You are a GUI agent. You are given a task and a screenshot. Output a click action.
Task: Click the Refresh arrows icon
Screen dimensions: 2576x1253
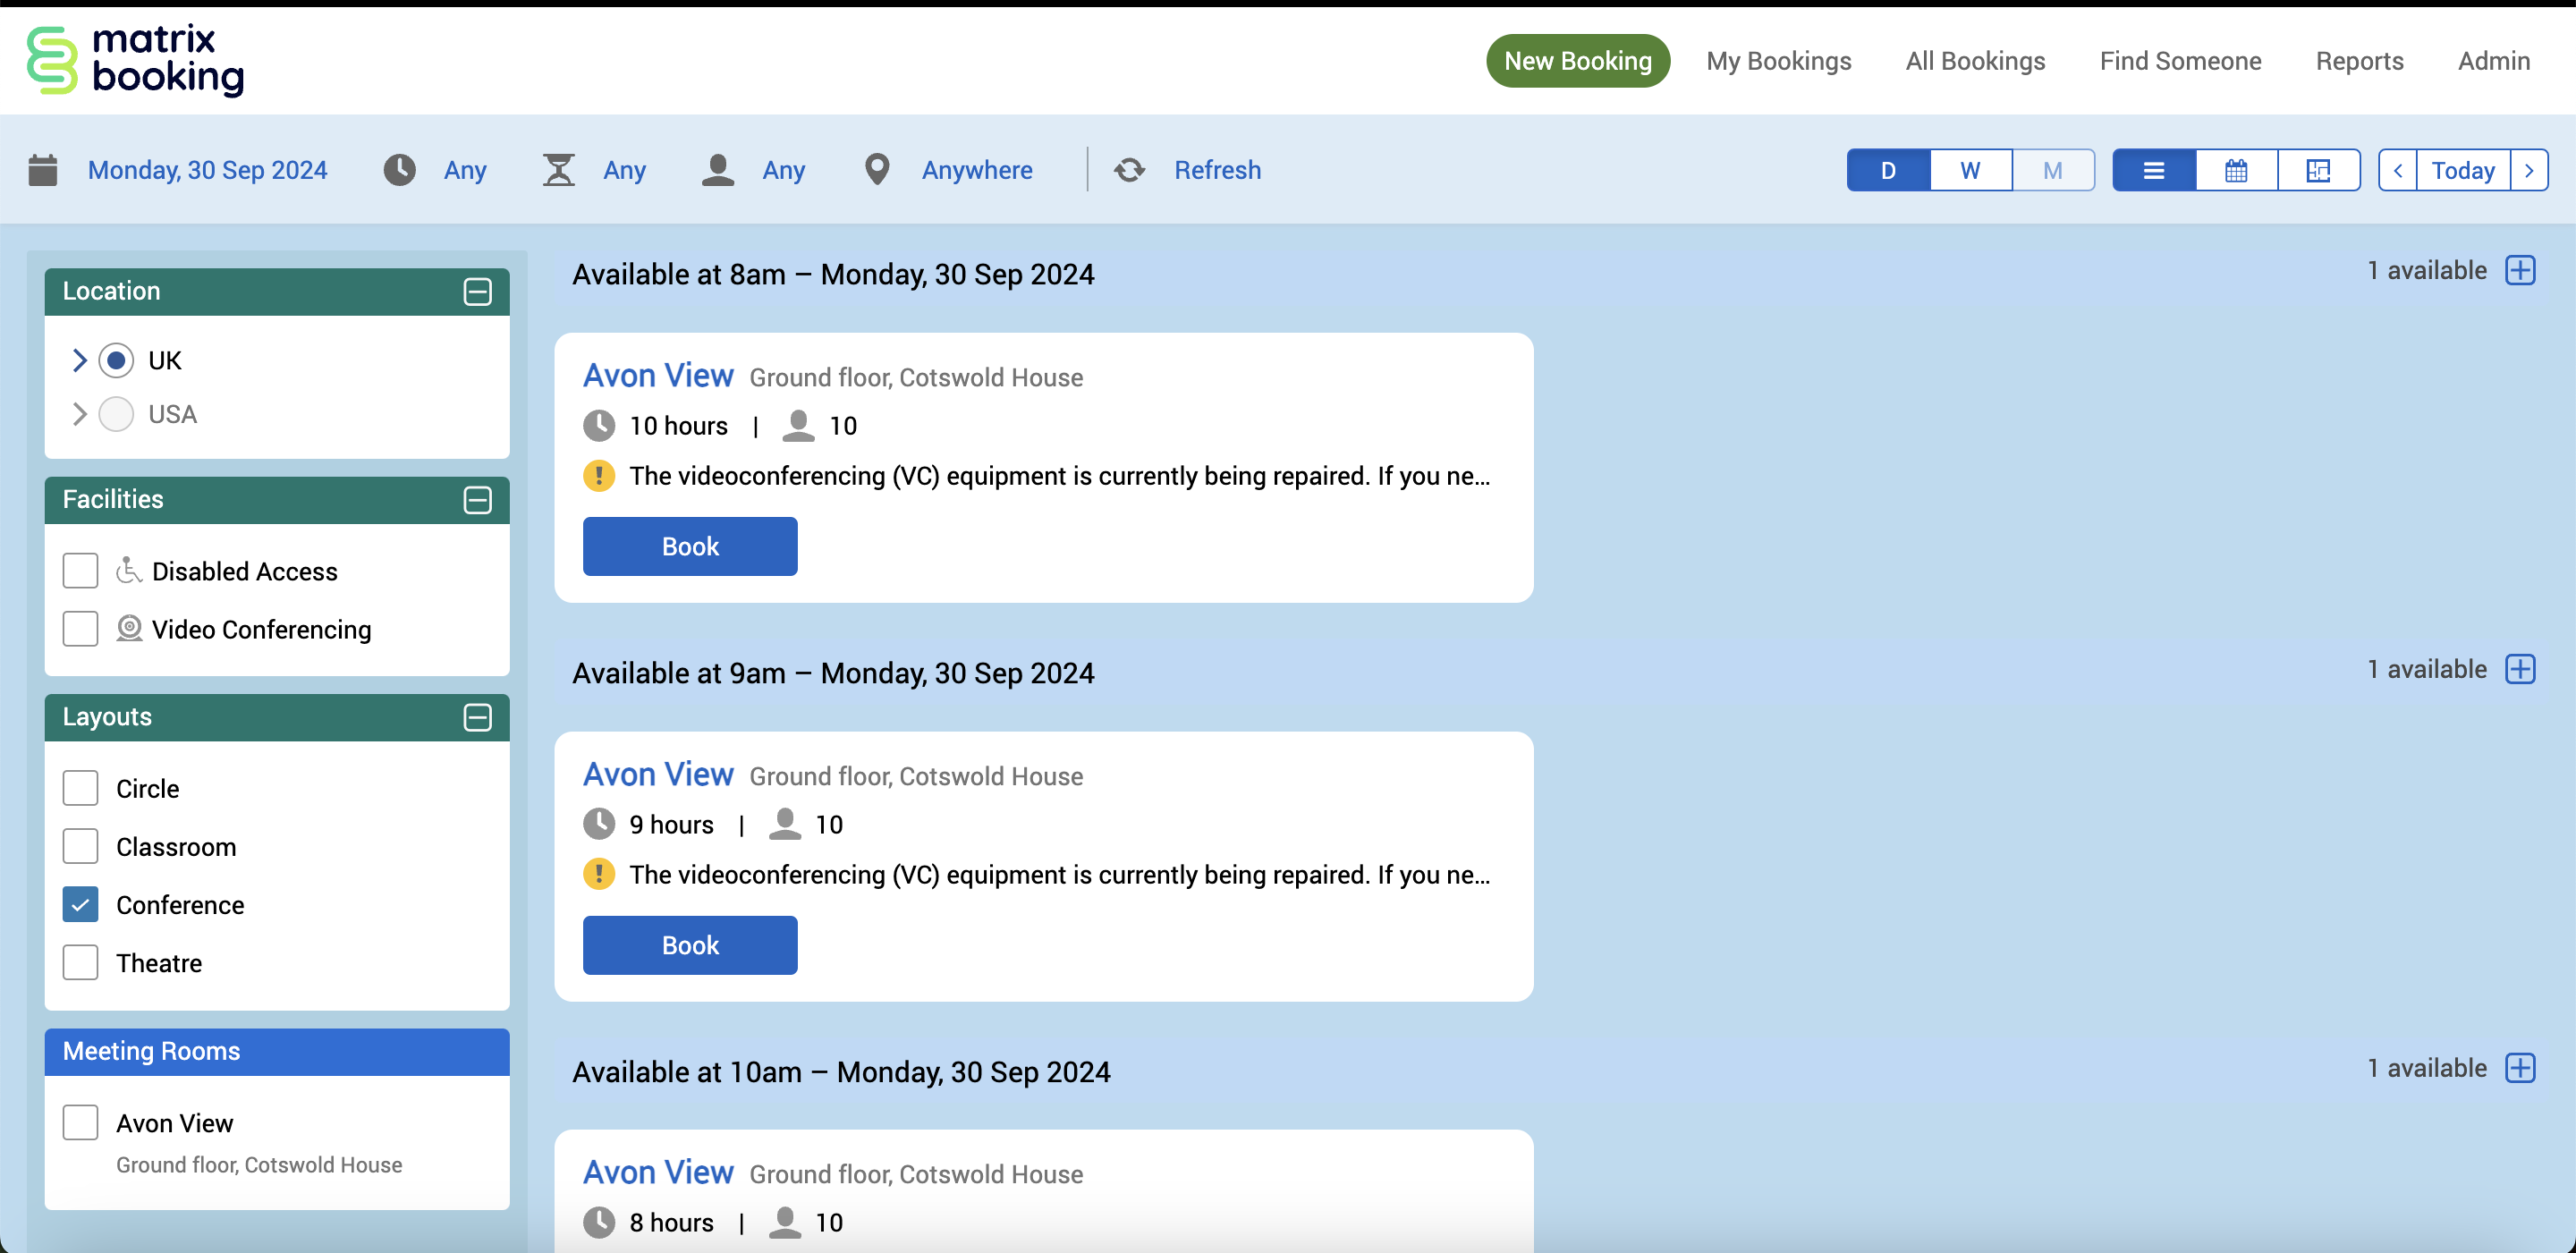click(x=1129, y=170)
